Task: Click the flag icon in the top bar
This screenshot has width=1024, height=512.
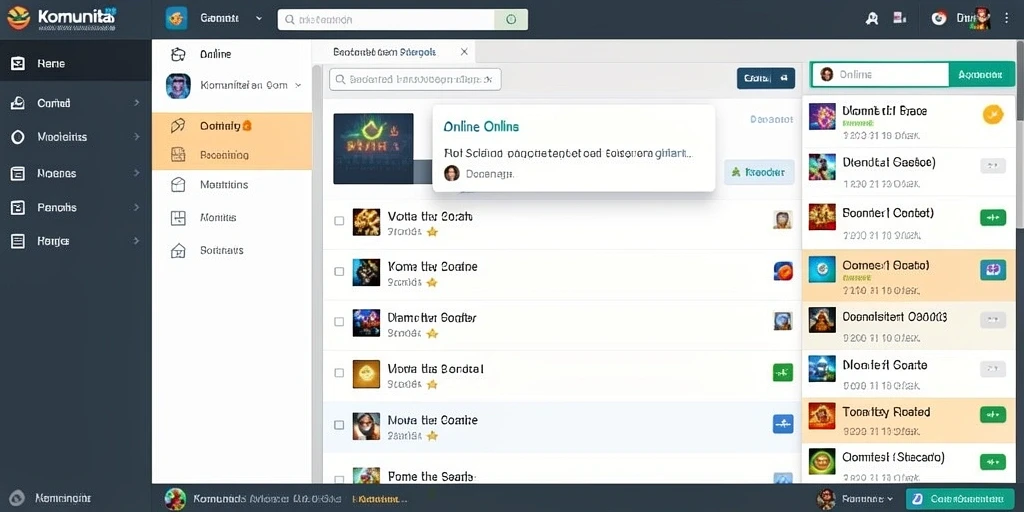Action: [x=899, y=18]
